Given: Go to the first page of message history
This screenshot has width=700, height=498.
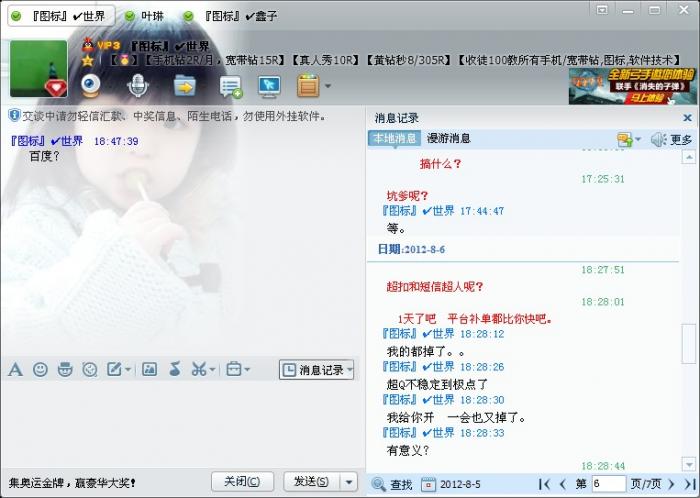Looking at the screenshot, I should click(544, 484).
